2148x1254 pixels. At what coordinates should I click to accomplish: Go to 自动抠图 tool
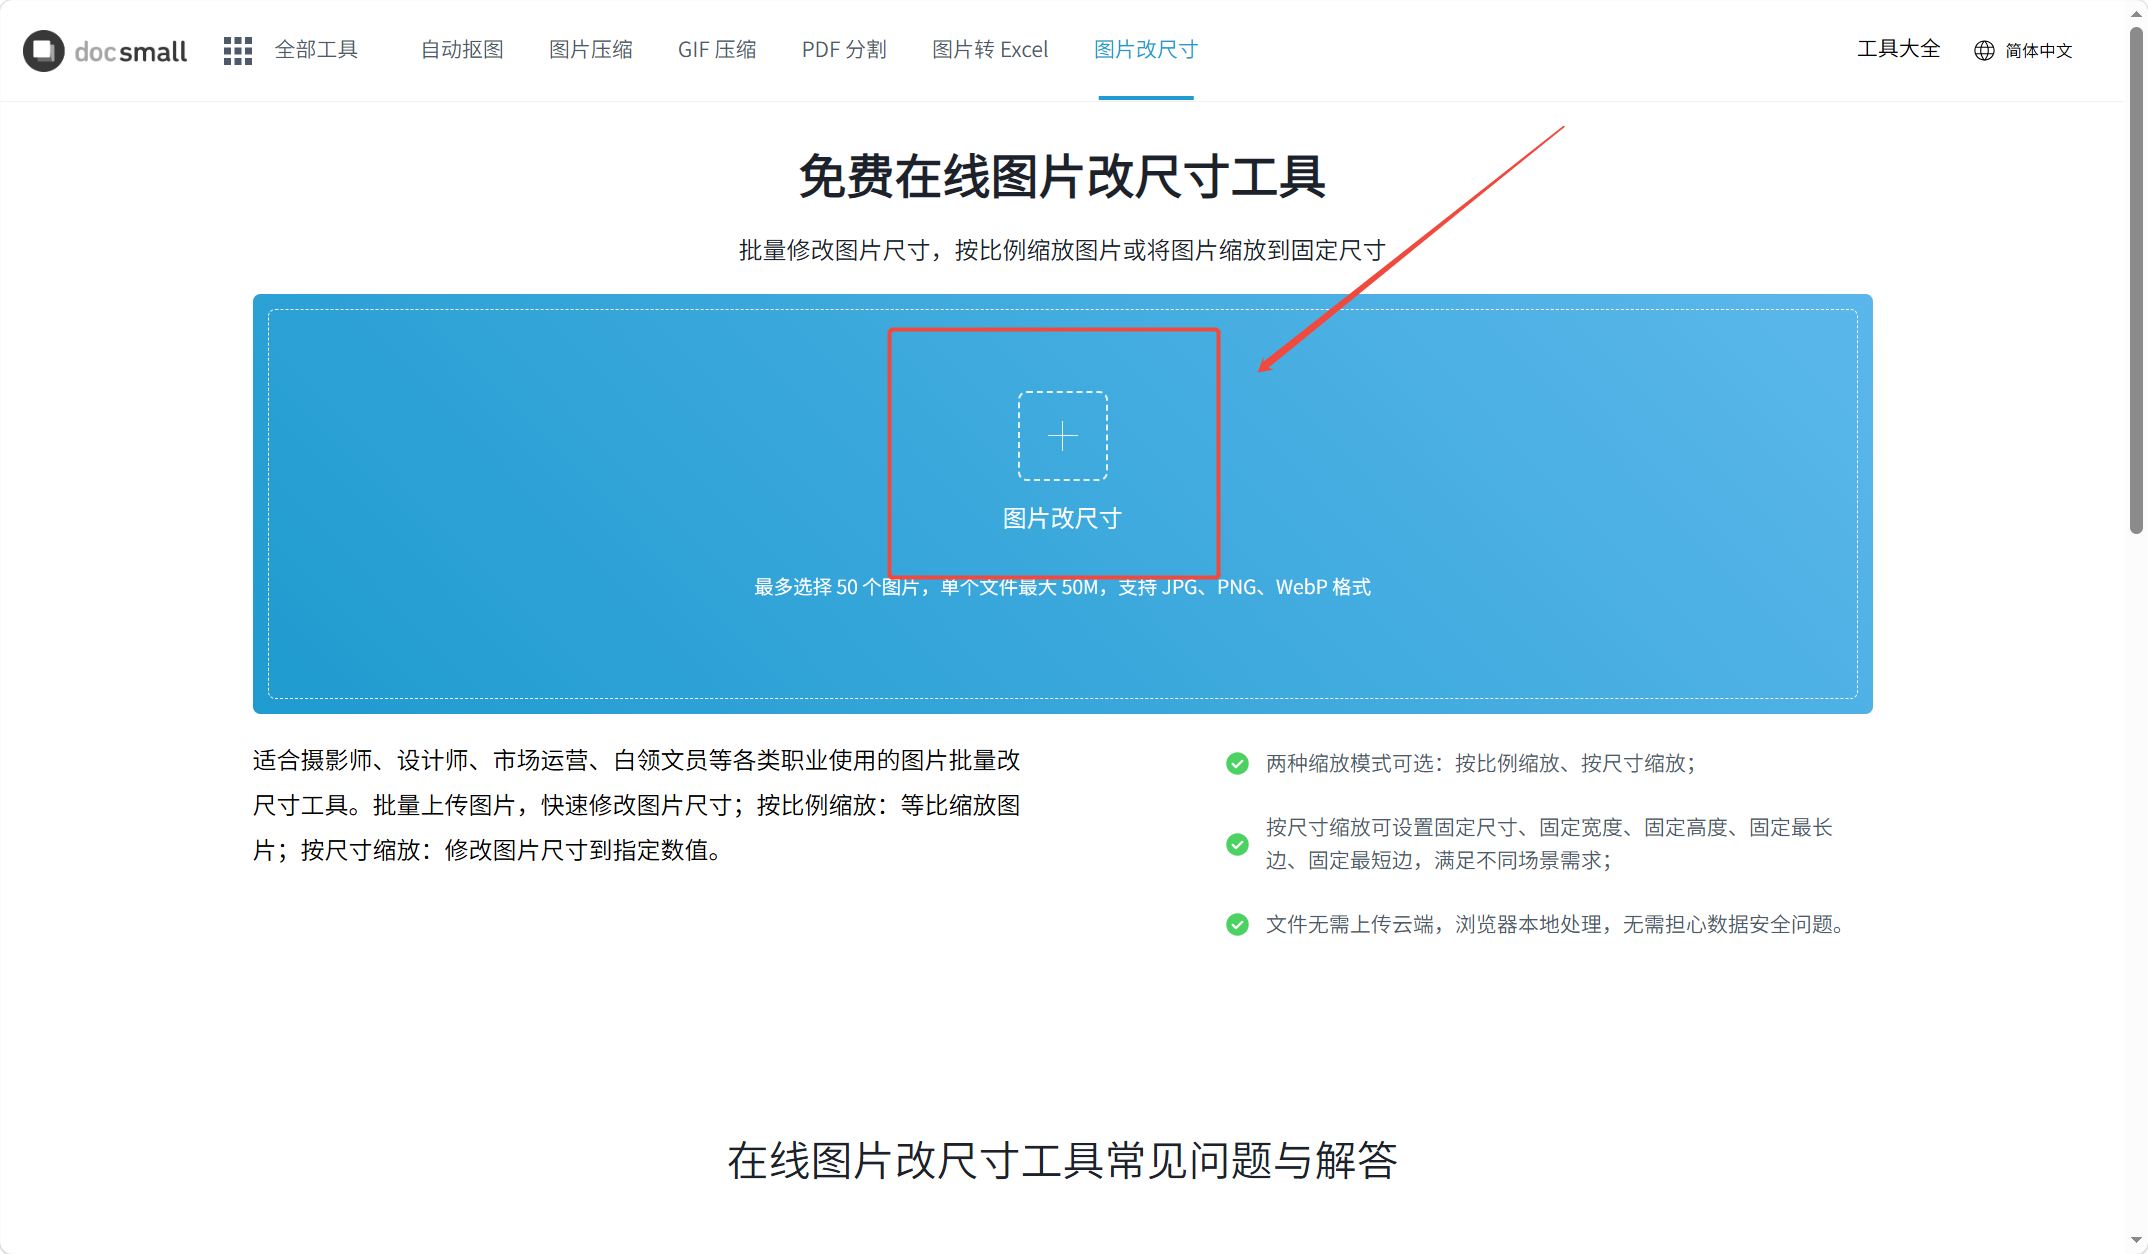click(462, 50)
